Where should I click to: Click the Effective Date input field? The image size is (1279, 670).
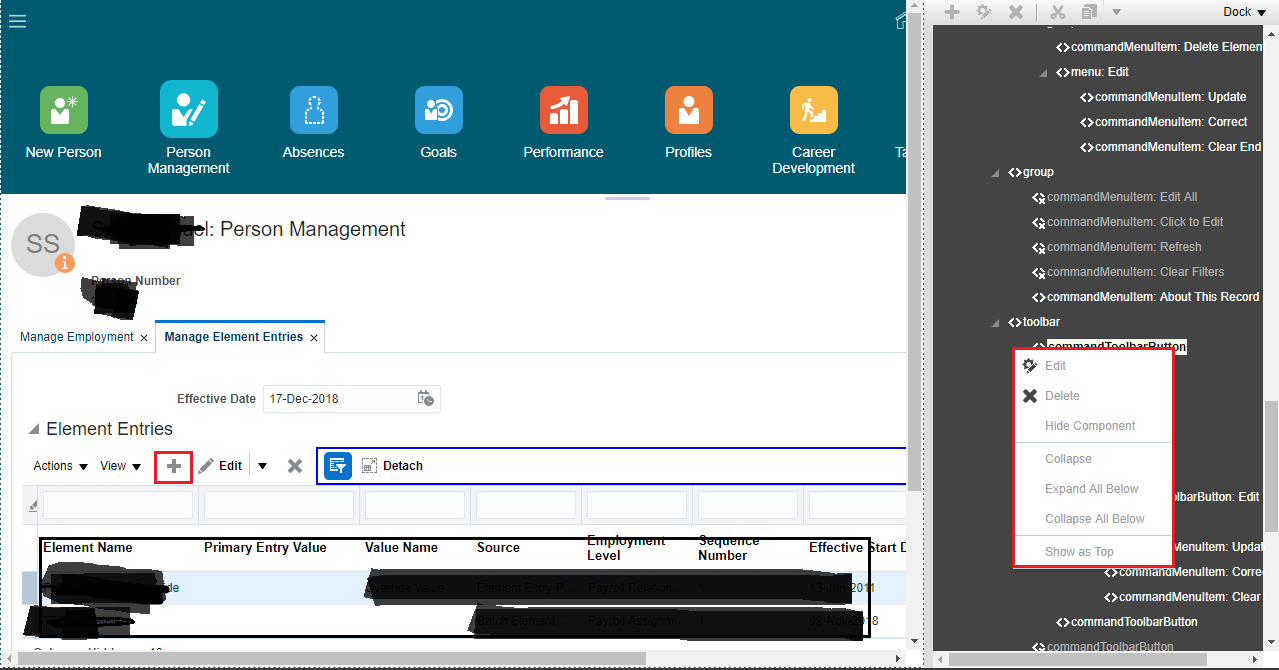[338, 398]
